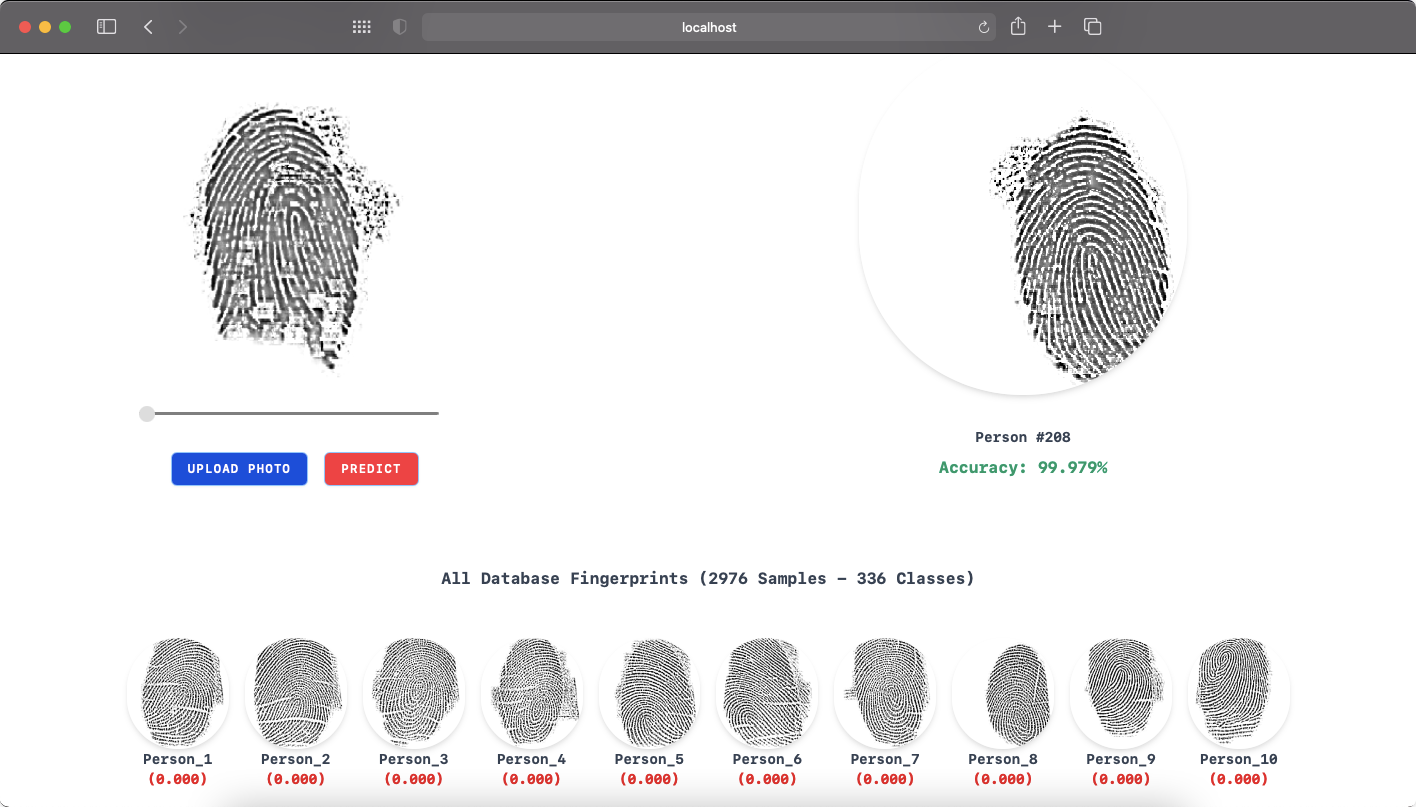Click the (0.000) score under Person_3

pos(414,779)
